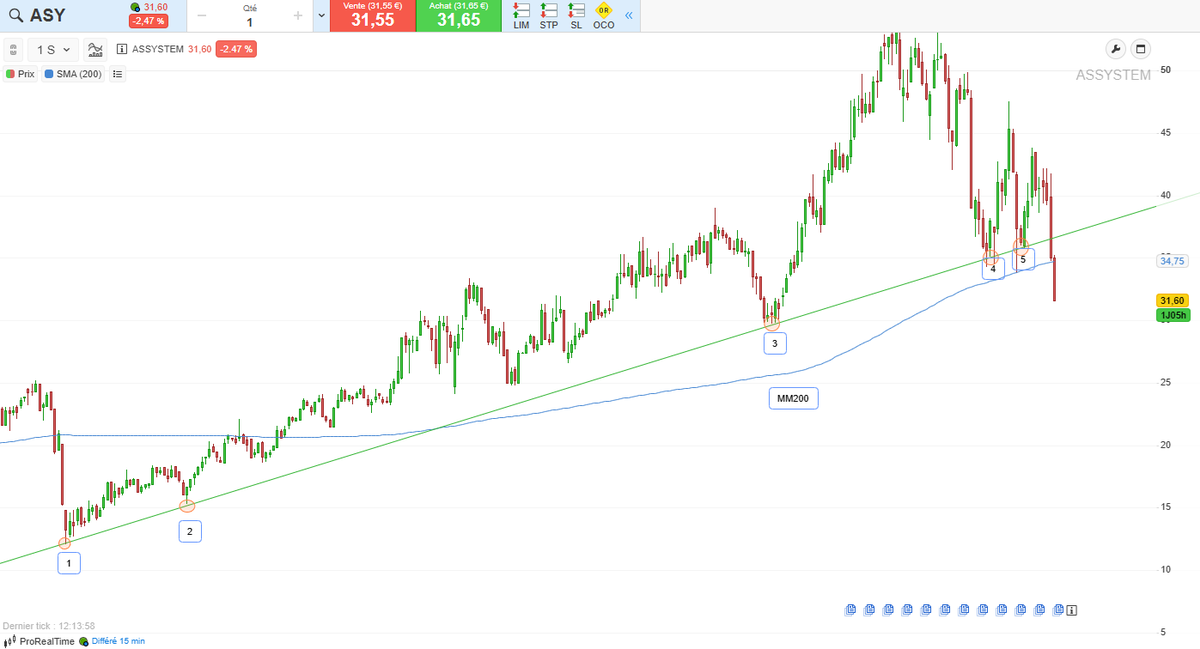The width and height of the screenshot is (1200, 649).
Task: Click the 34,75 price axis label
Action: point(1171,261)
